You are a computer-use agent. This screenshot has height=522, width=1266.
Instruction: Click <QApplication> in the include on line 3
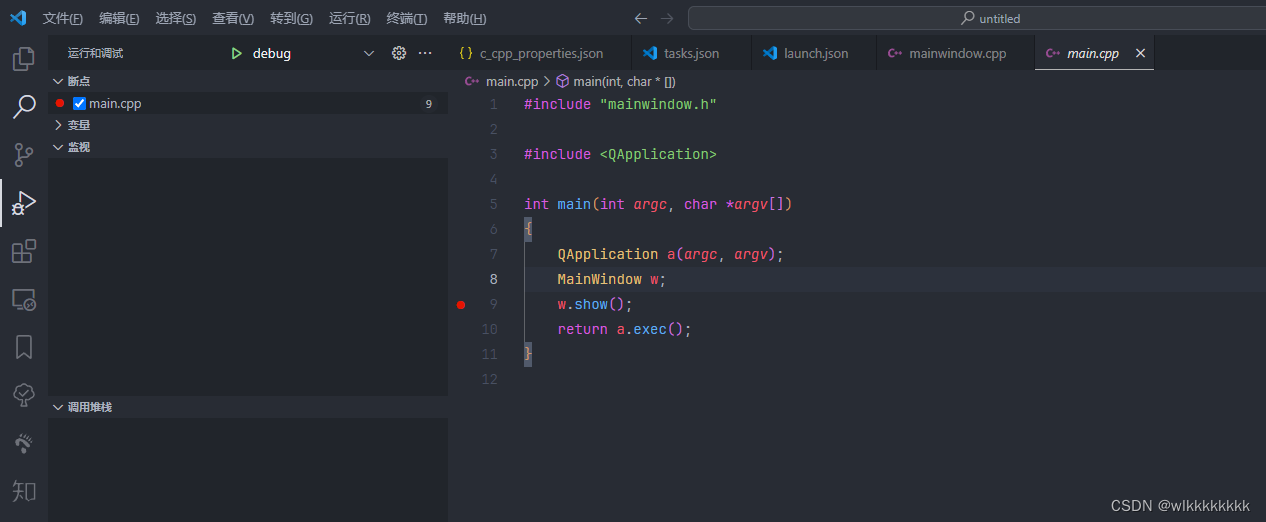[658, 154]
